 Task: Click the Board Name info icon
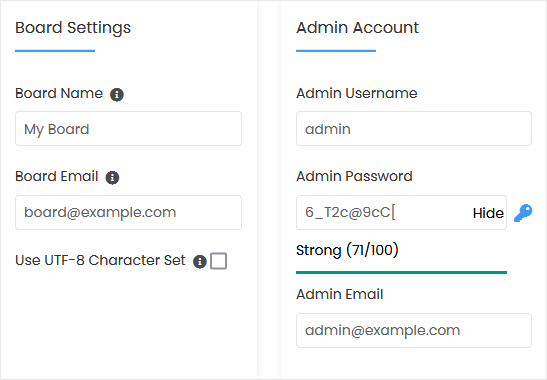click(117, 94)
